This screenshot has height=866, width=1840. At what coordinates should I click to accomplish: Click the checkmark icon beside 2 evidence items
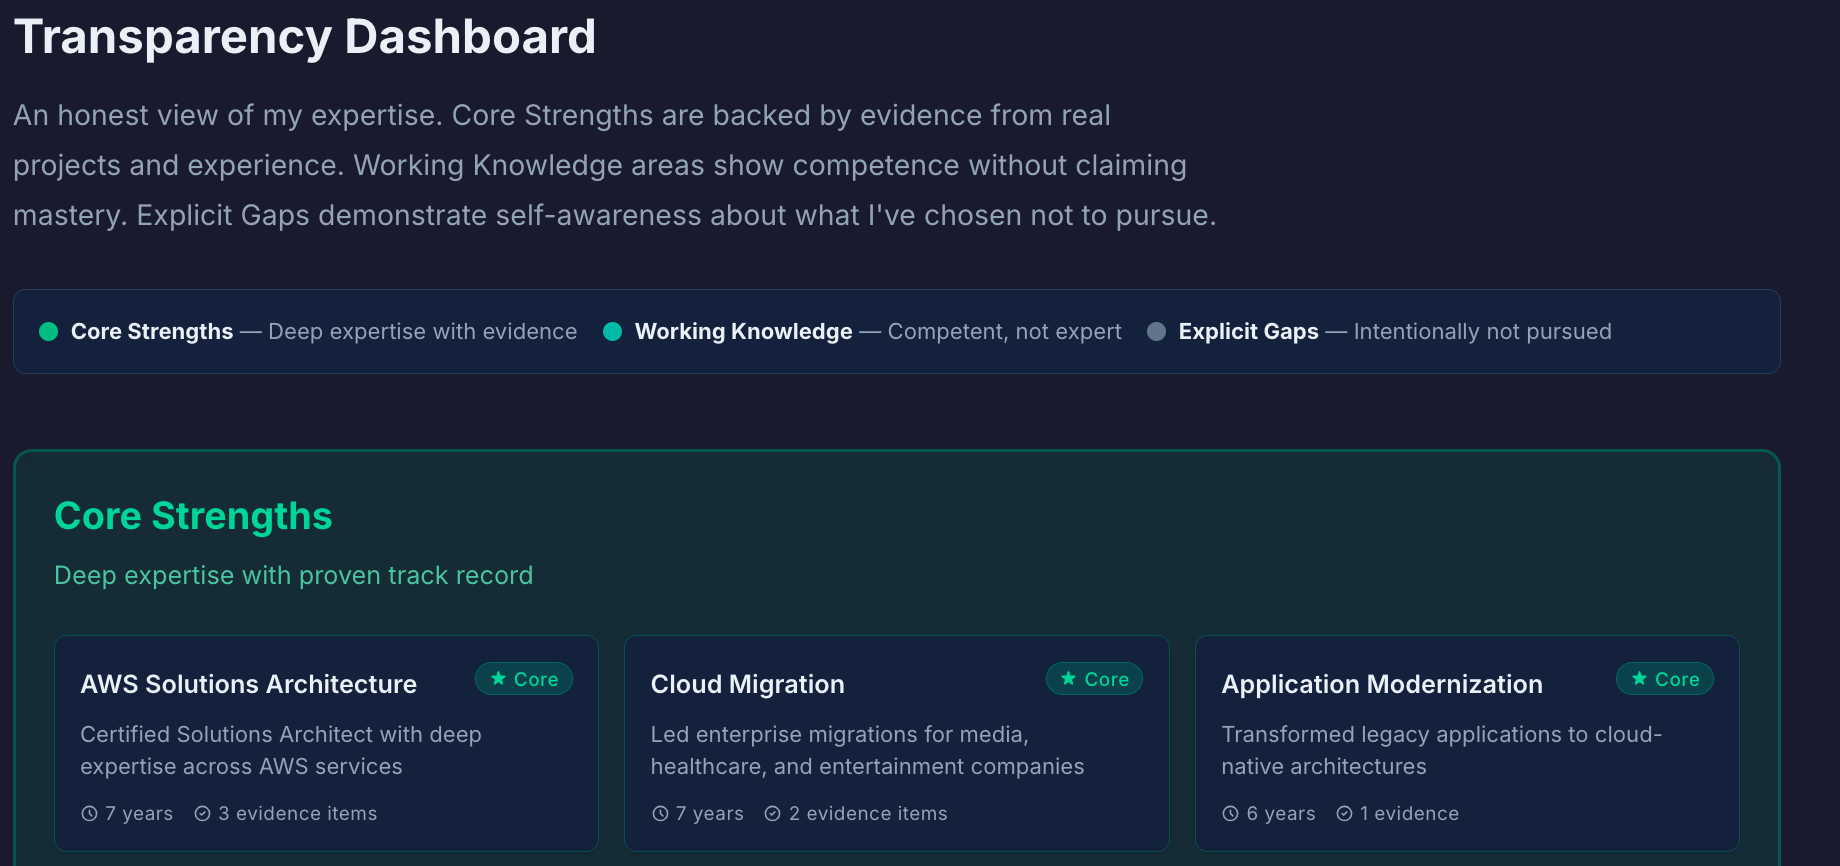772,814
